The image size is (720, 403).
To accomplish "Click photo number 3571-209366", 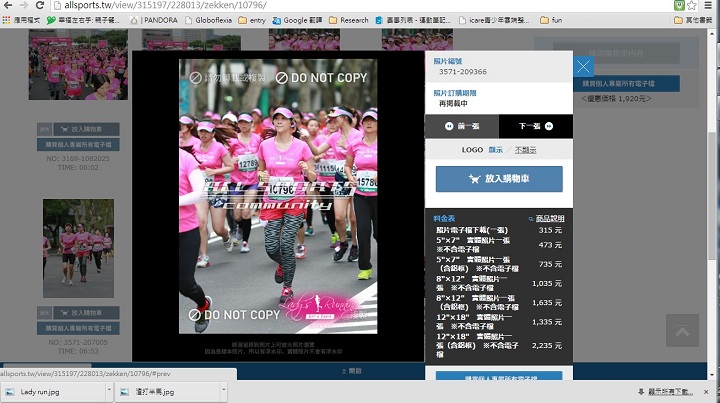I will 462,72.
